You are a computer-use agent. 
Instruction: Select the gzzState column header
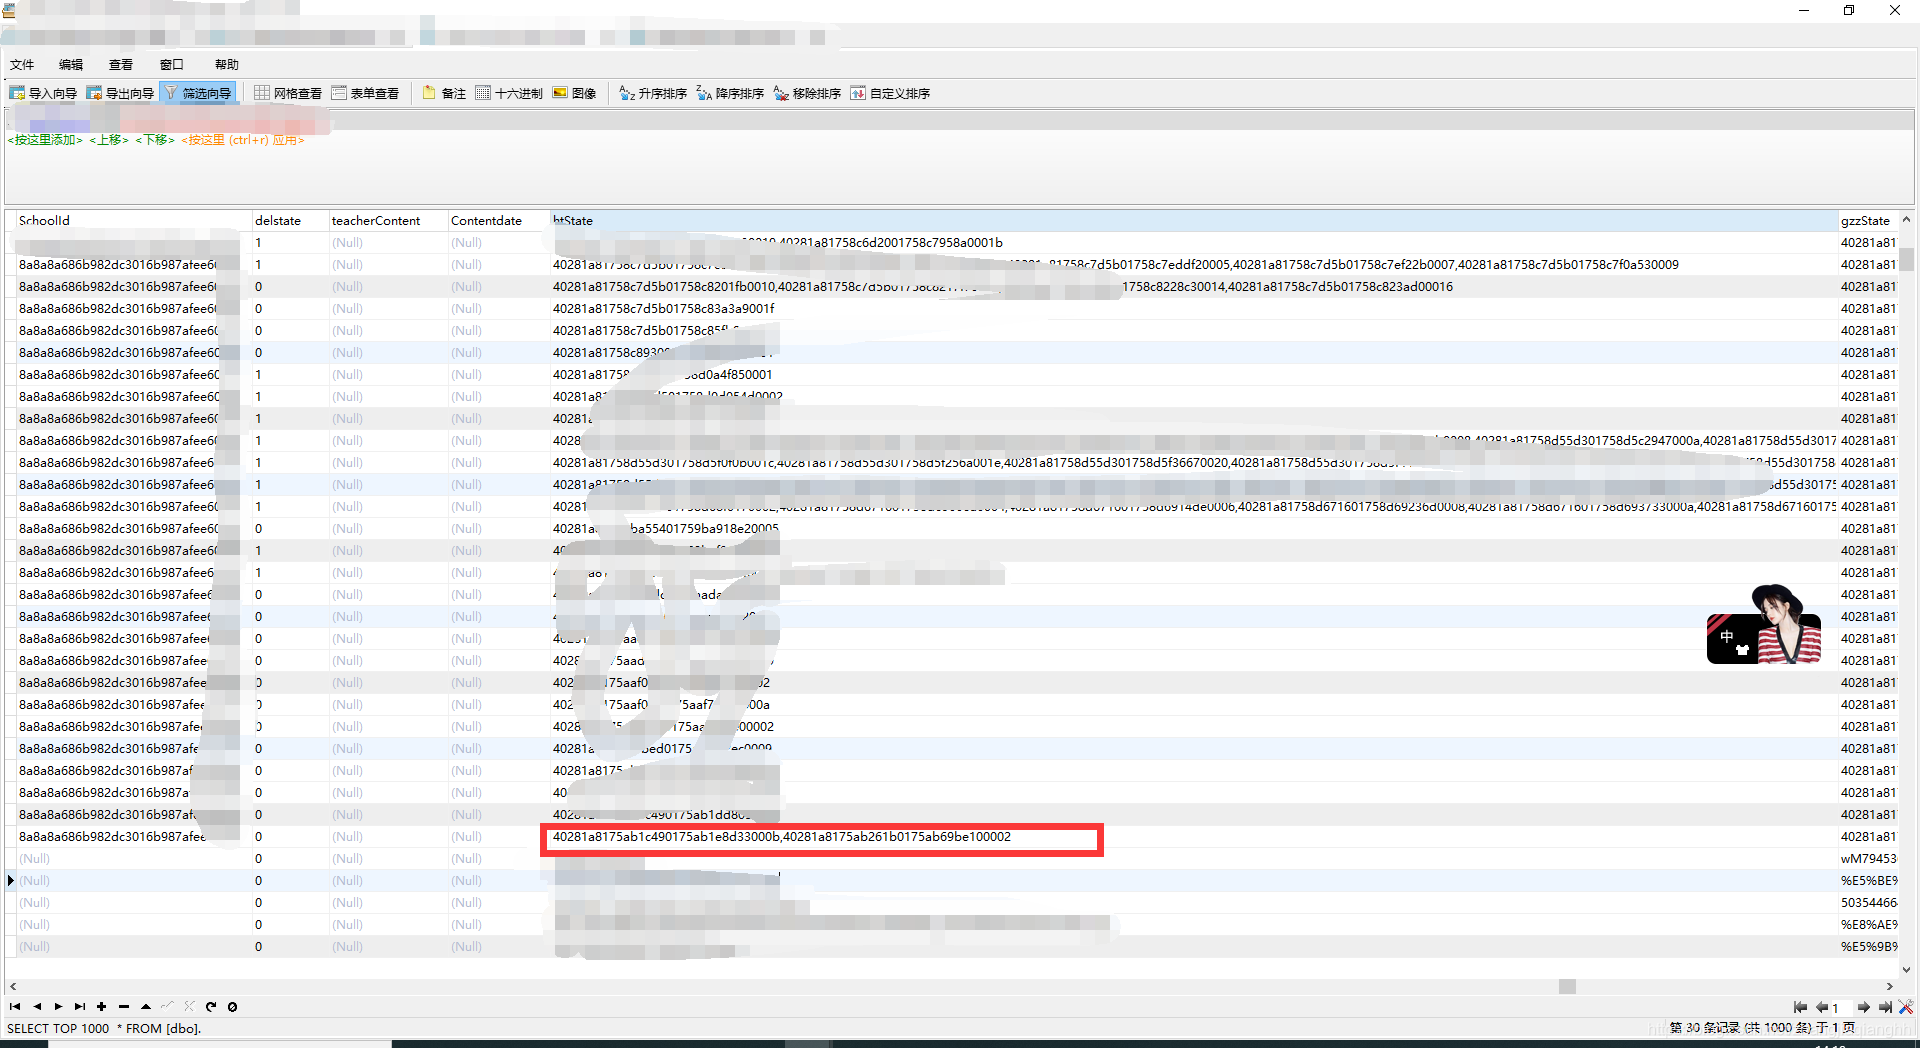tap(1866, 221)
